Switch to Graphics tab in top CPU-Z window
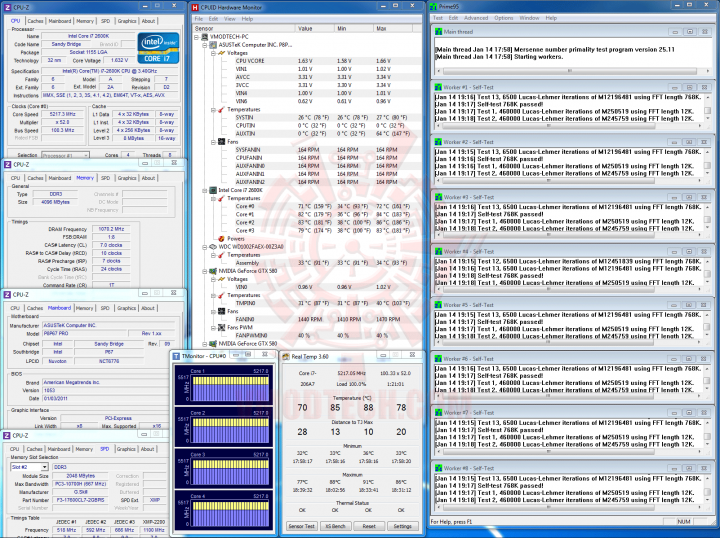This screenshot has width=720, height=538. (x=127, y=21)
